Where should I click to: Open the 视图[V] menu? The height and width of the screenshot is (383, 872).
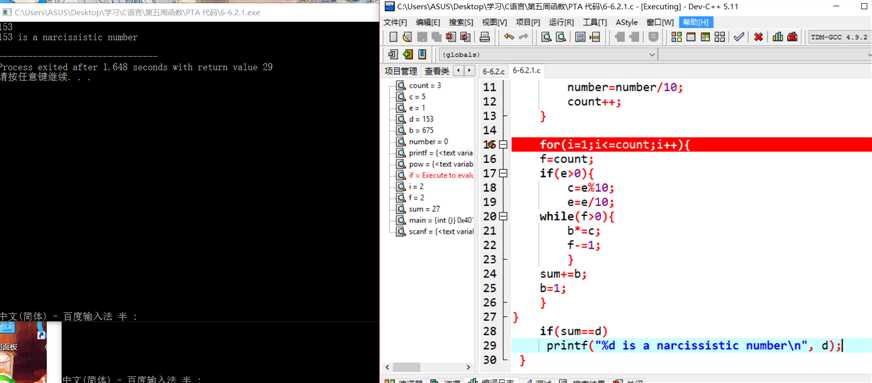pyautogui.click(x=494, y=22)
